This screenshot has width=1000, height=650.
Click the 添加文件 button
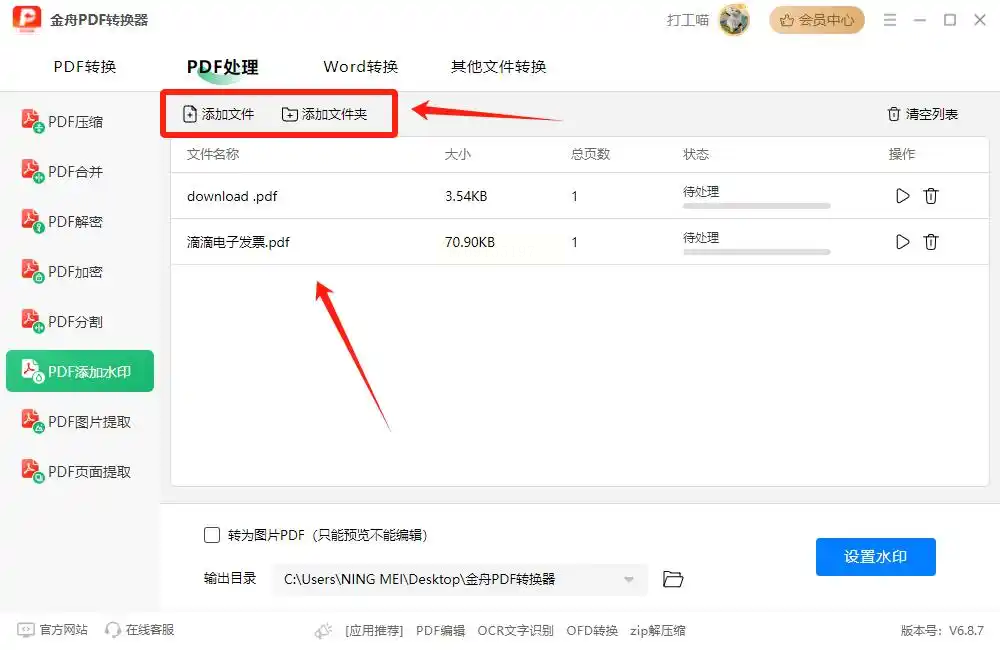[218, 114]
